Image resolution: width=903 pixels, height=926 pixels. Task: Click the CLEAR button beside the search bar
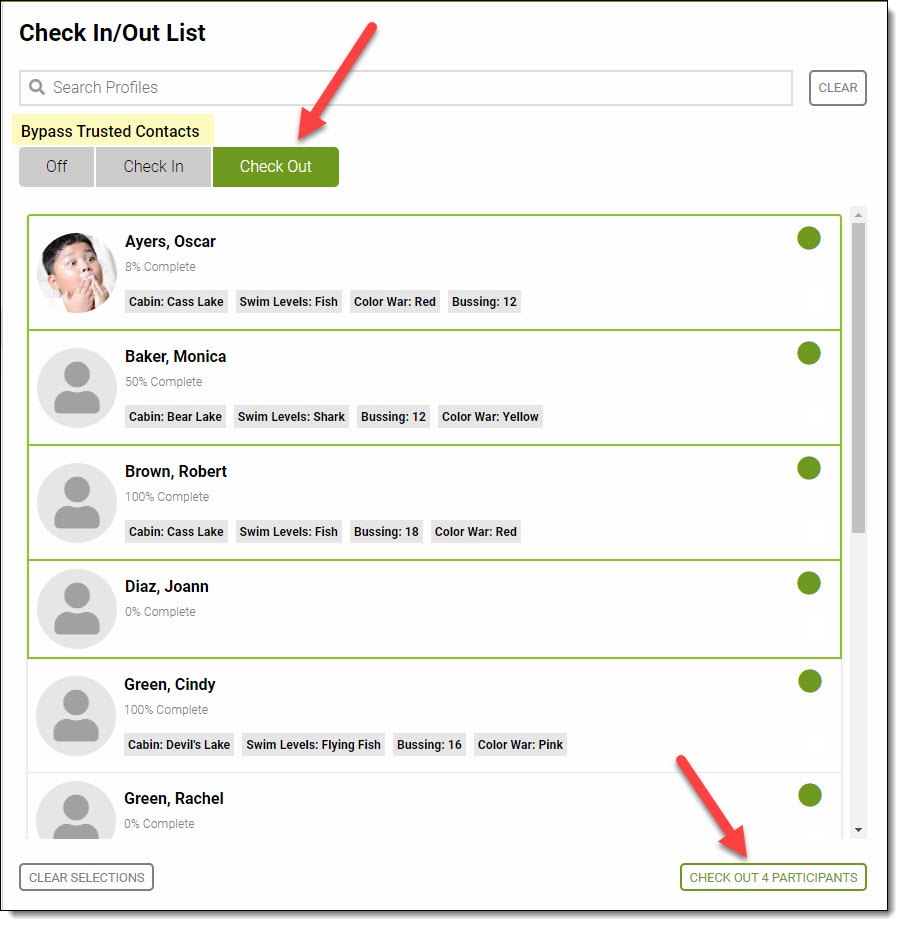coord(837,88)
